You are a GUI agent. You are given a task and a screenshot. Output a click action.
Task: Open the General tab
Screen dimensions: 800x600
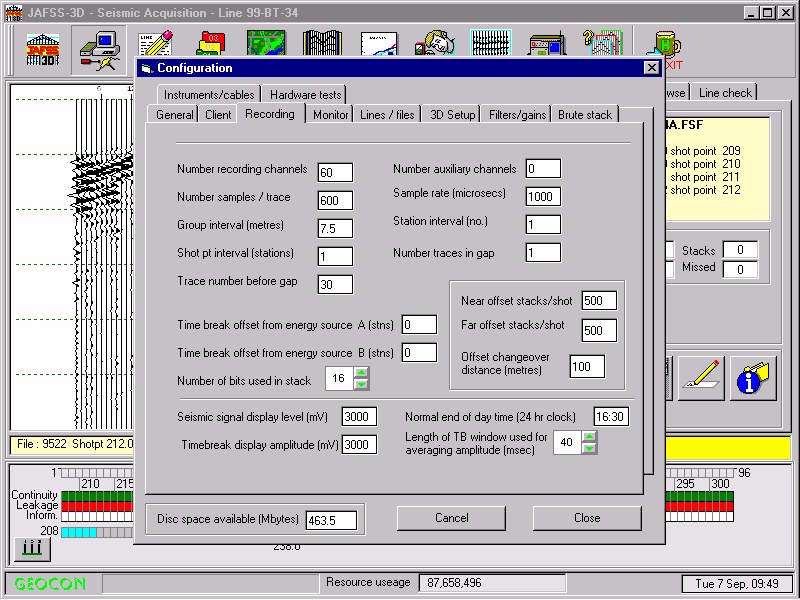(174, 114)
